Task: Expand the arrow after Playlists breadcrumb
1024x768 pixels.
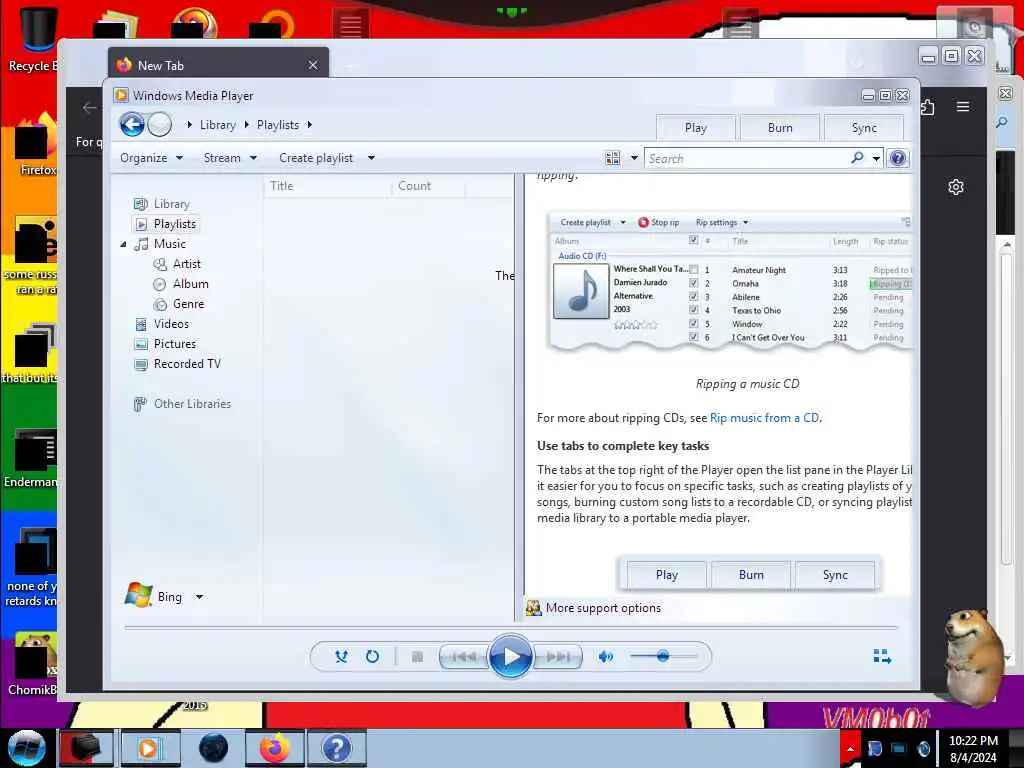Action: [x=310, y=125]
